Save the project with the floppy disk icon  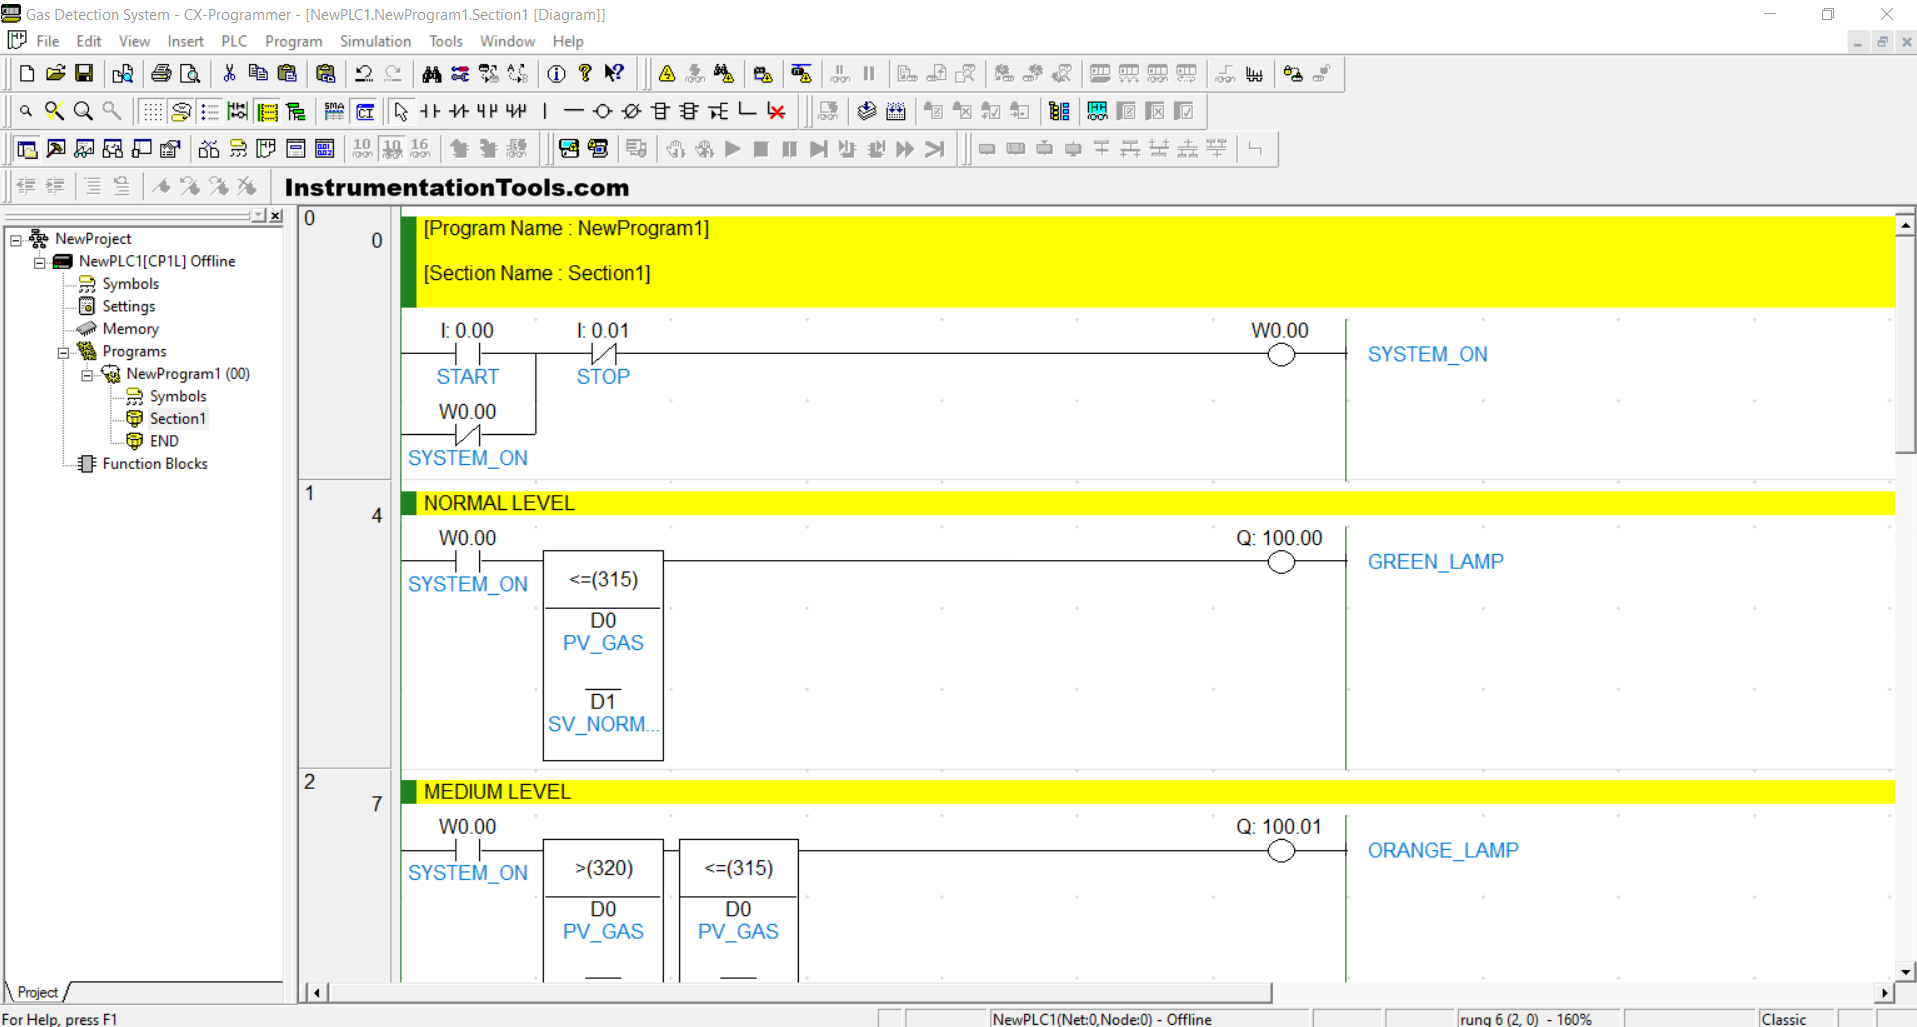tap(84, 74)
